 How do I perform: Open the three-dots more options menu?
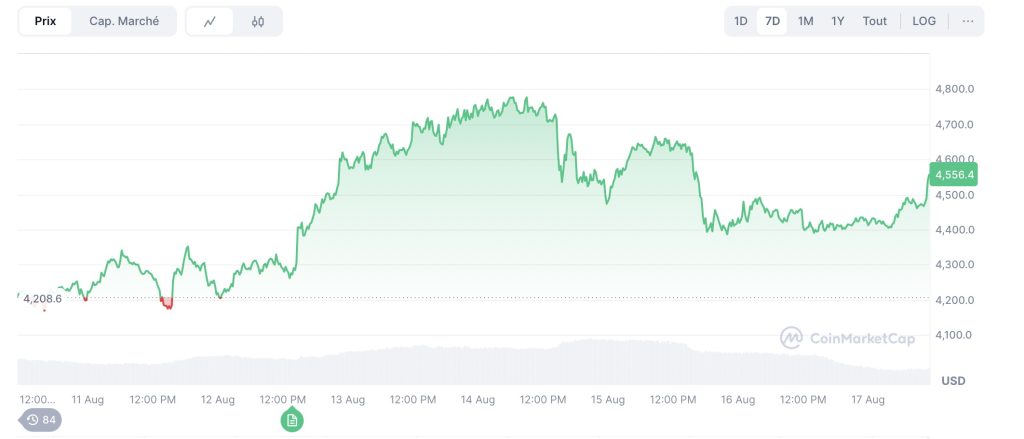pyautogui.click(x=967, y=21)
